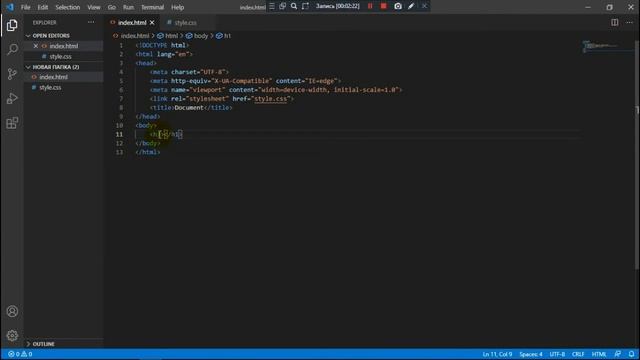Click line number 11 in gutter
The image size is (640, 360).
coord(119,134)
